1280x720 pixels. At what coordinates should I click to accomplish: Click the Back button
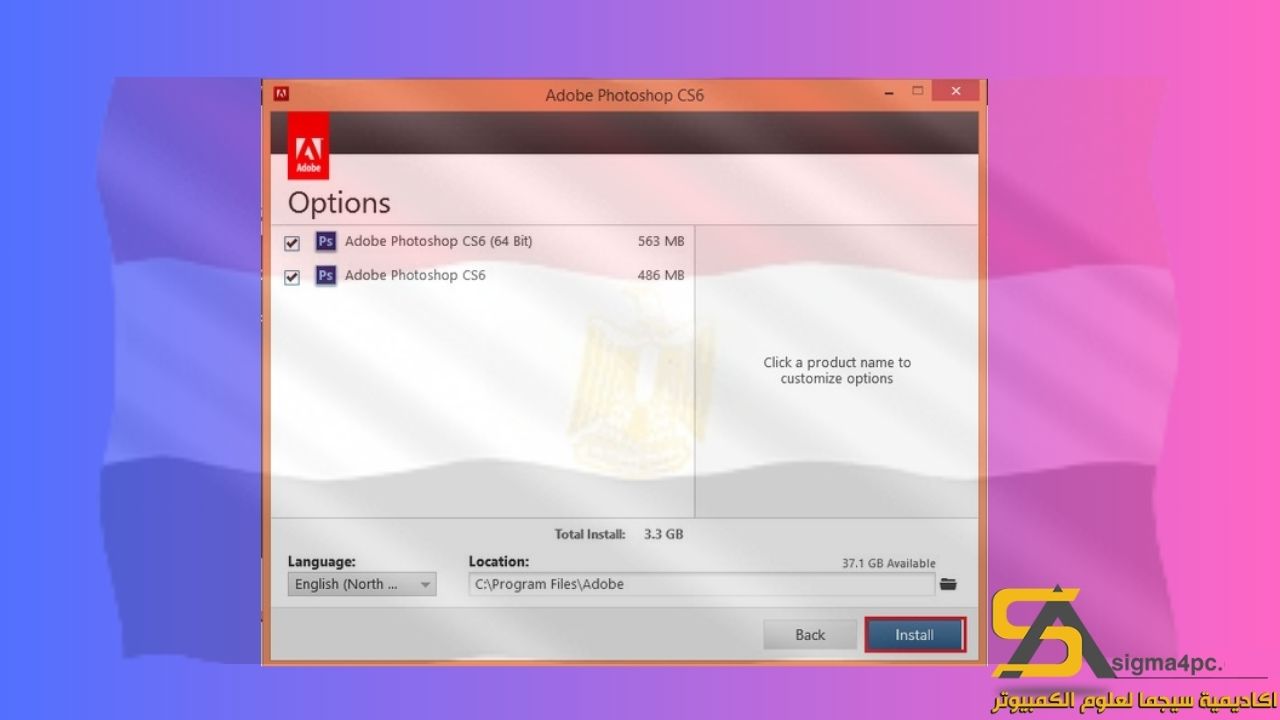click(810, 635)
